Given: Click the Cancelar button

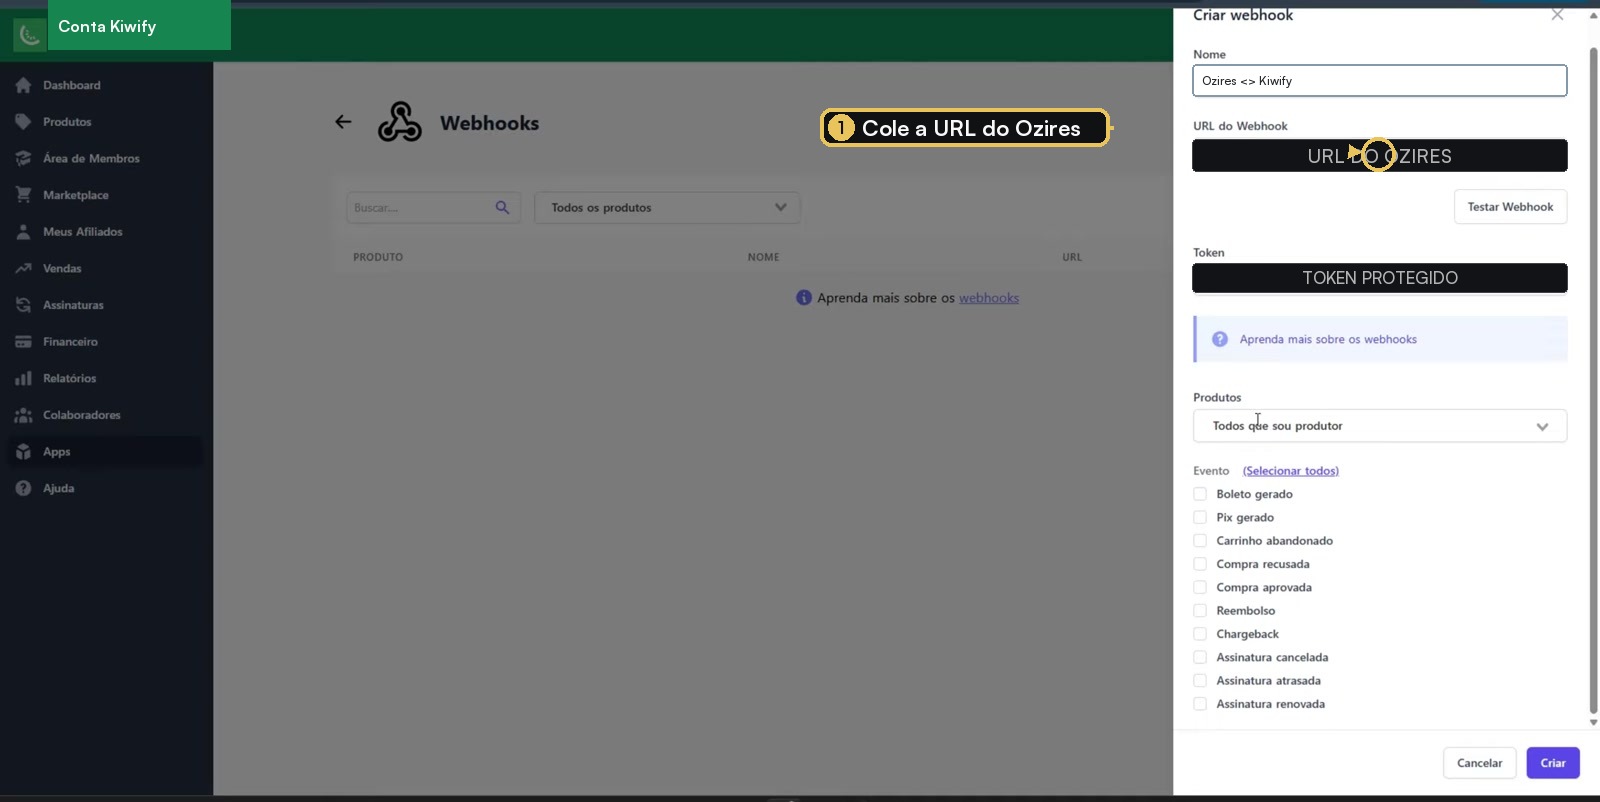Looking at the screenshot, I should click(1479, 763).
